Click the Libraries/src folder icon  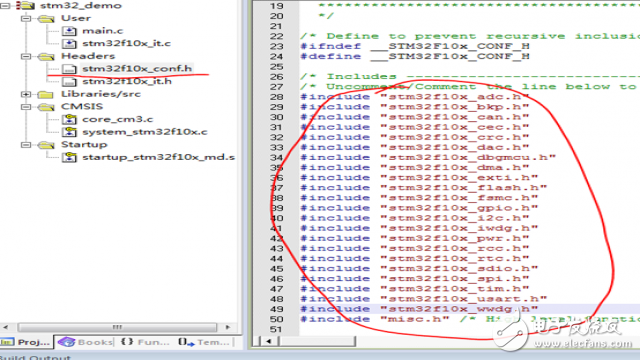[46, 94]
